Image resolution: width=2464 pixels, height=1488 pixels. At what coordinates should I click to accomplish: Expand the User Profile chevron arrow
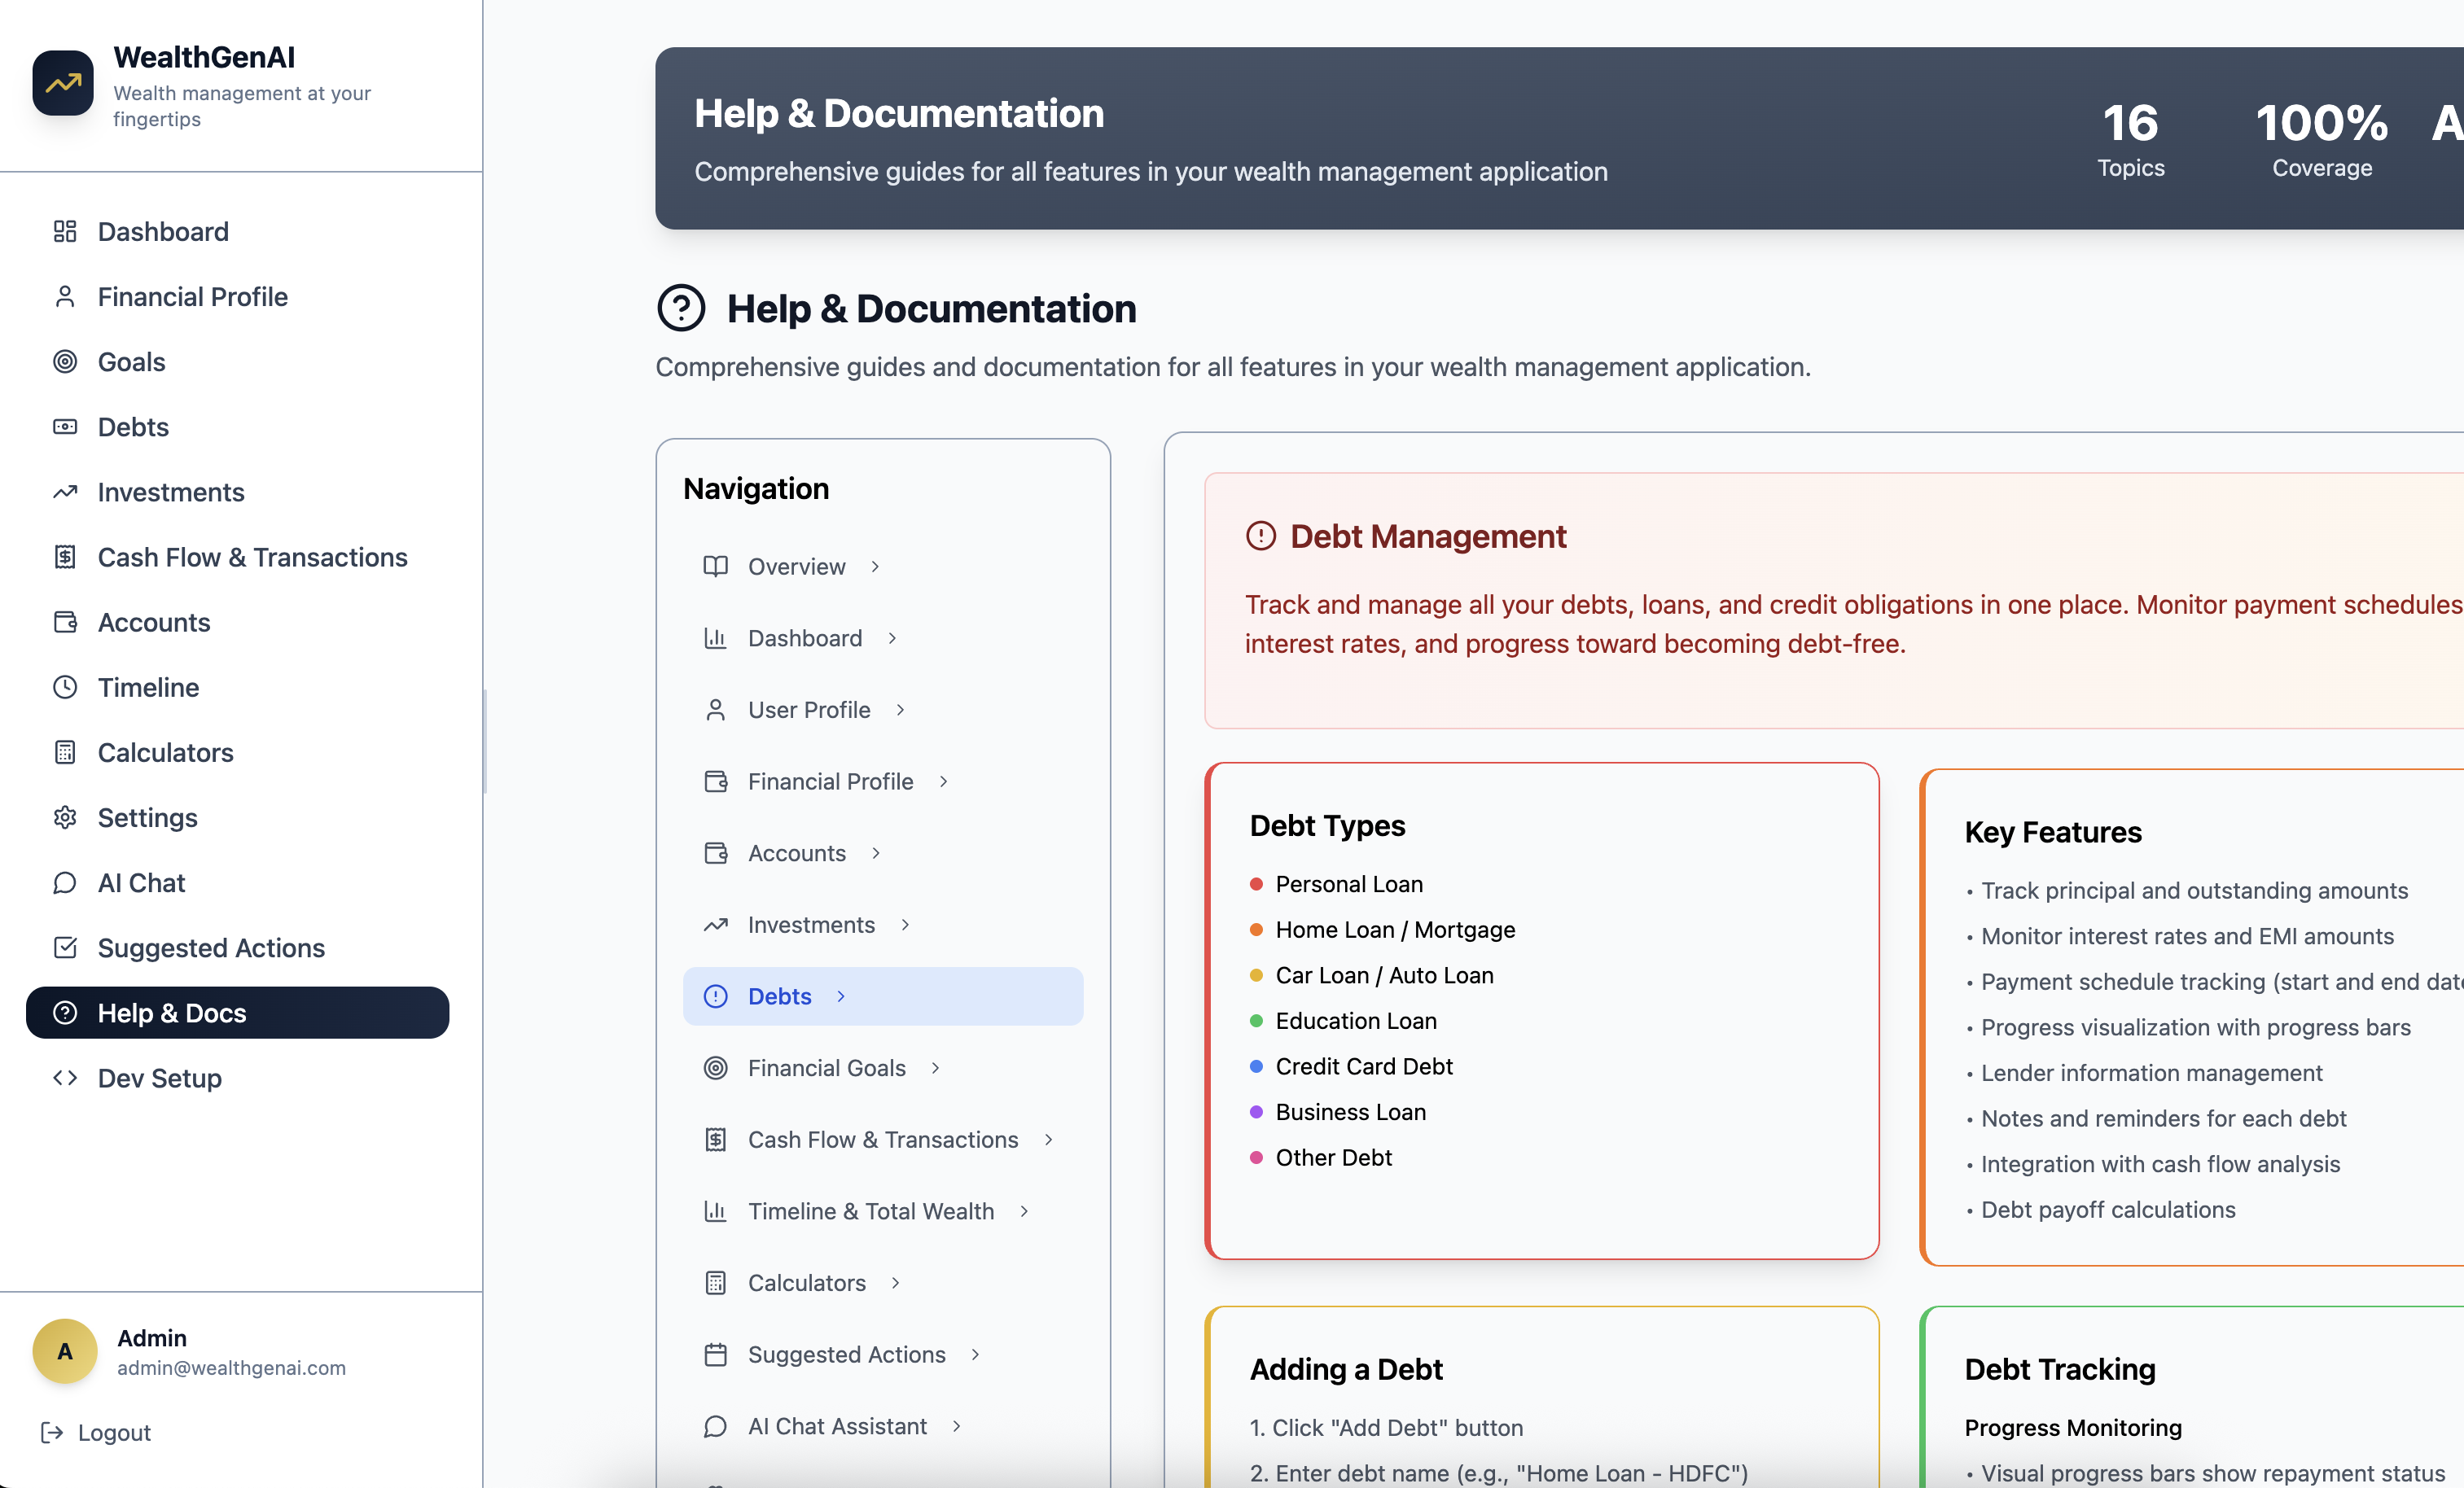(900, 709)
